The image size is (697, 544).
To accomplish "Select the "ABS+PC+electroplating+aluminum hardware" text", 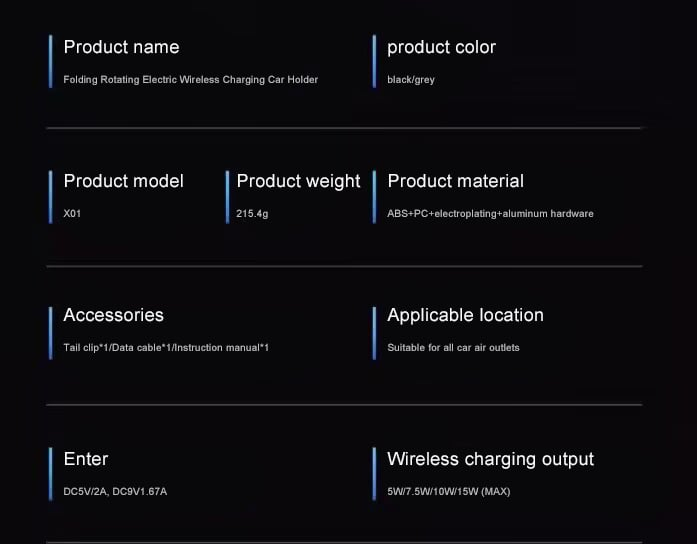I will (490, 214).
